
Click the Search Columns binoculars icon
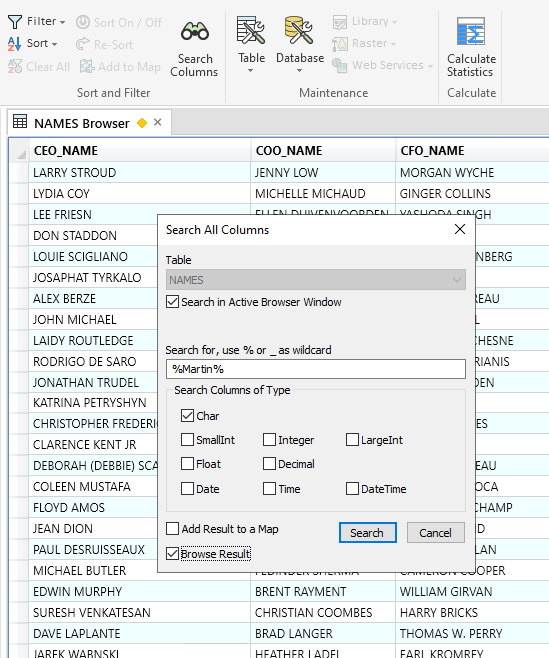[x=195, y=31]
